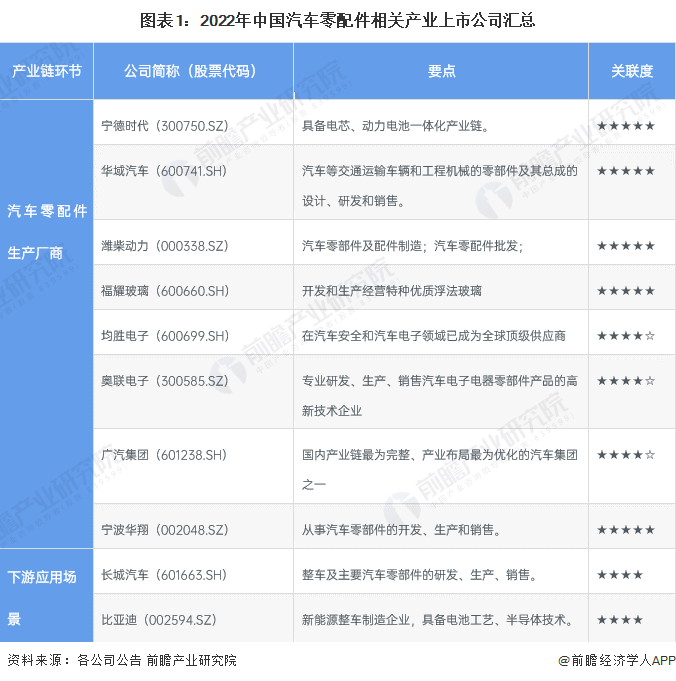Screen dimensions: 676x681
Task: Select the '要点' column header
Action: point(441,71)
